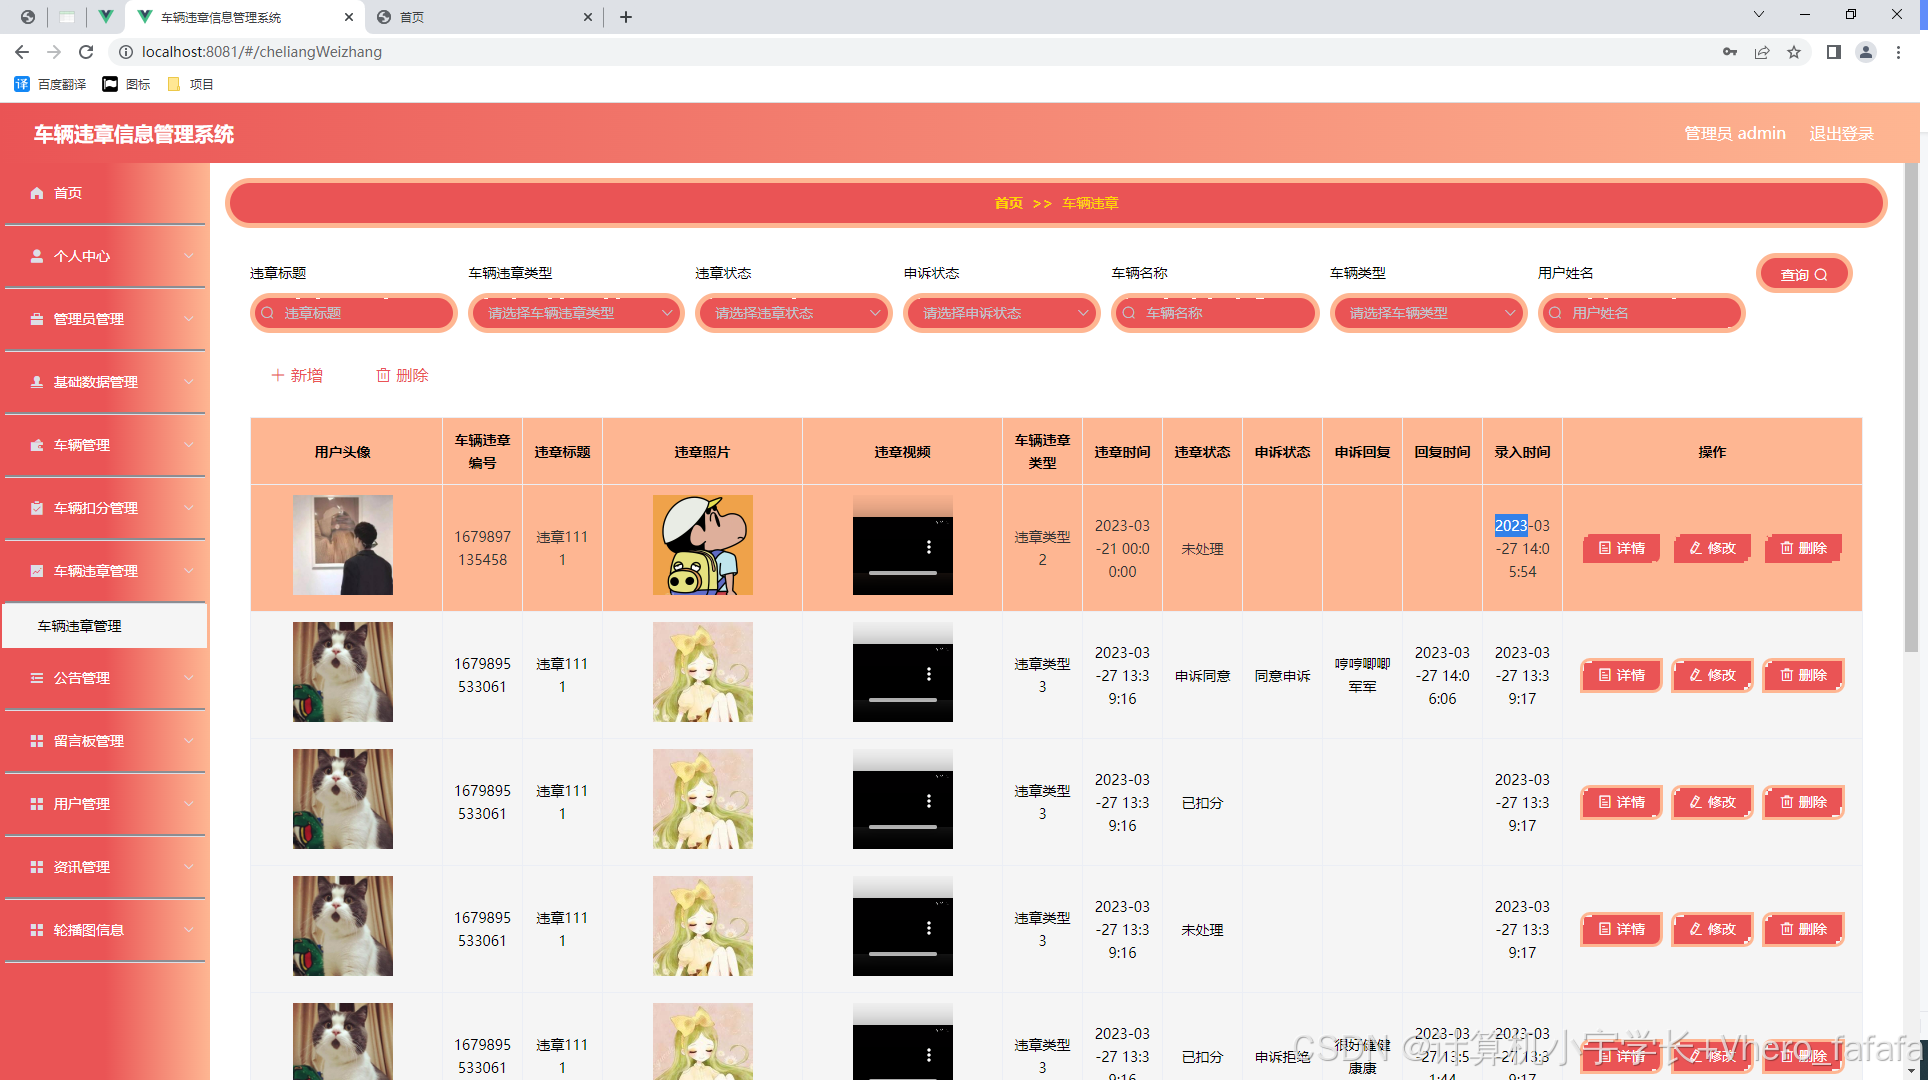Open the 违章状态 selection dropdown
Viewport: 1928px width, 1080px height.
click(x=793, y=313)
